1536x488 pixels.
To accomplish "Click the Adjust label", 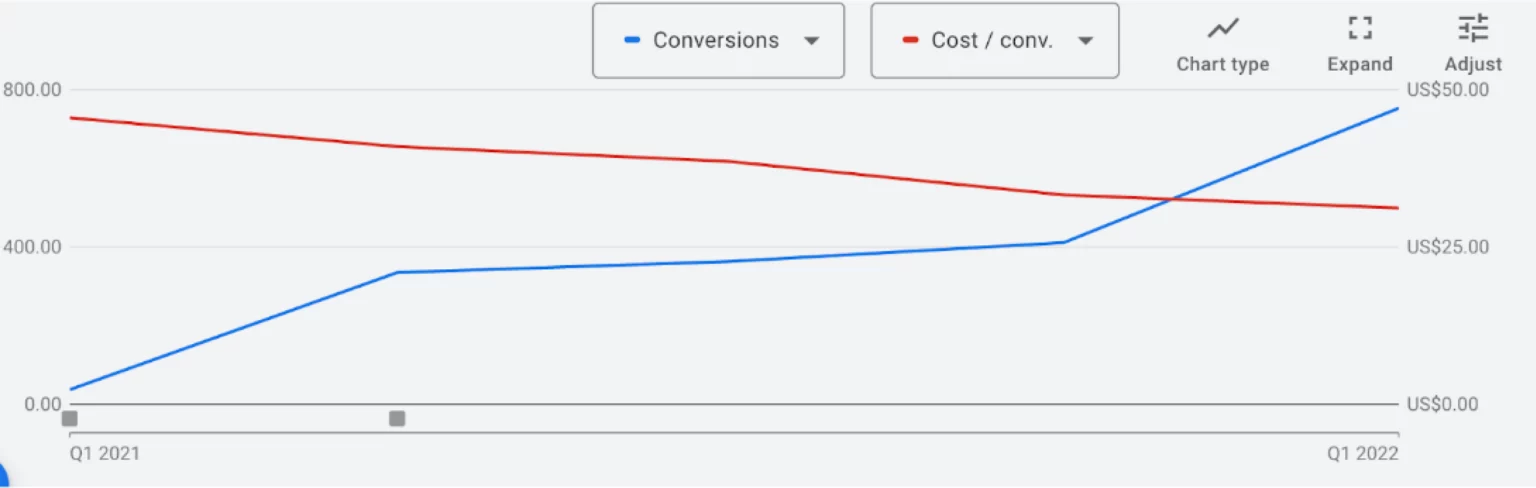I will coord(1473,64).
